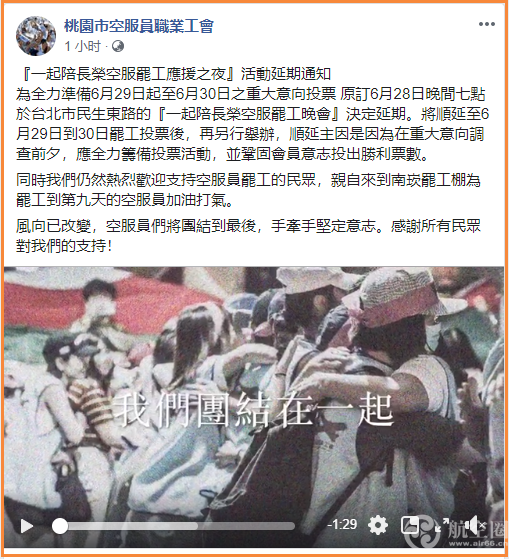Viewport: 509px width, 559px height.
Task: Click the 我們團結在一起 video caption
Action: (x=252, y=410)
